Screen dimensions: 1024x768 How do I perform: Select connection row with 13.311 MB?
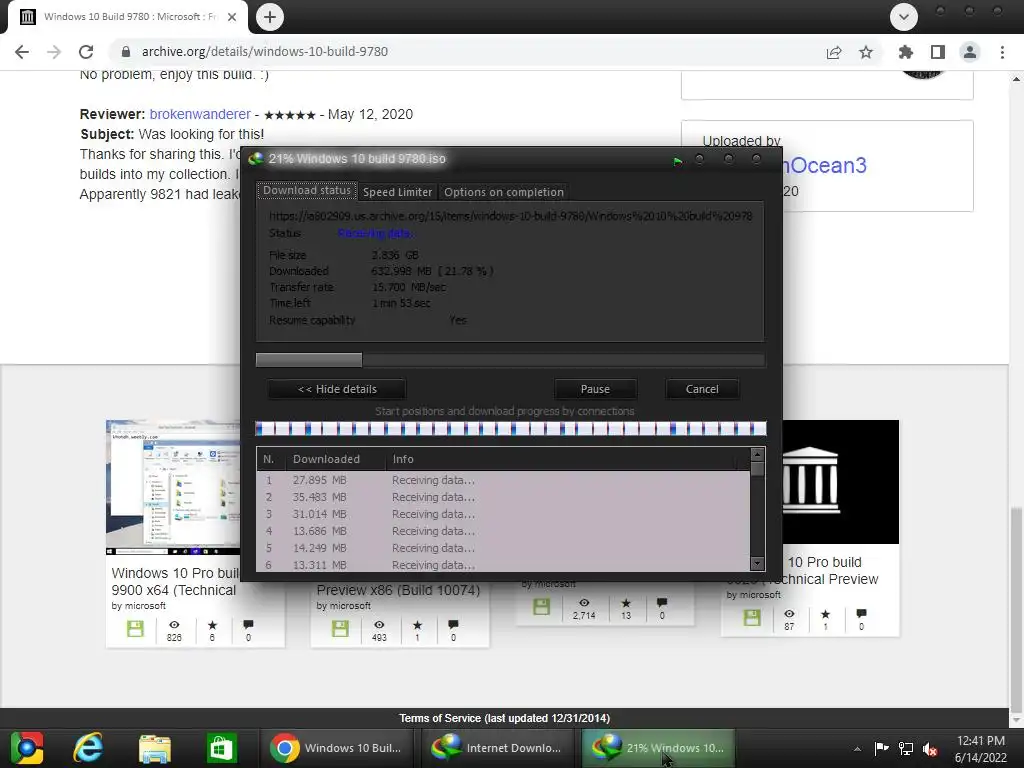pos(504,564)
